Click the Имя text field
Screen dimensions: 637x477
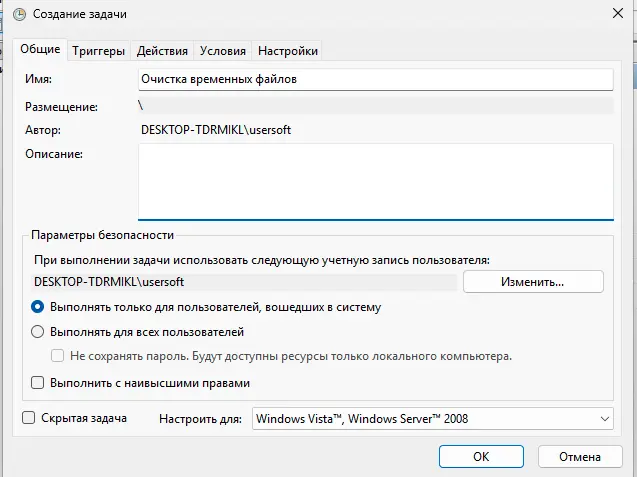point(374,79)
